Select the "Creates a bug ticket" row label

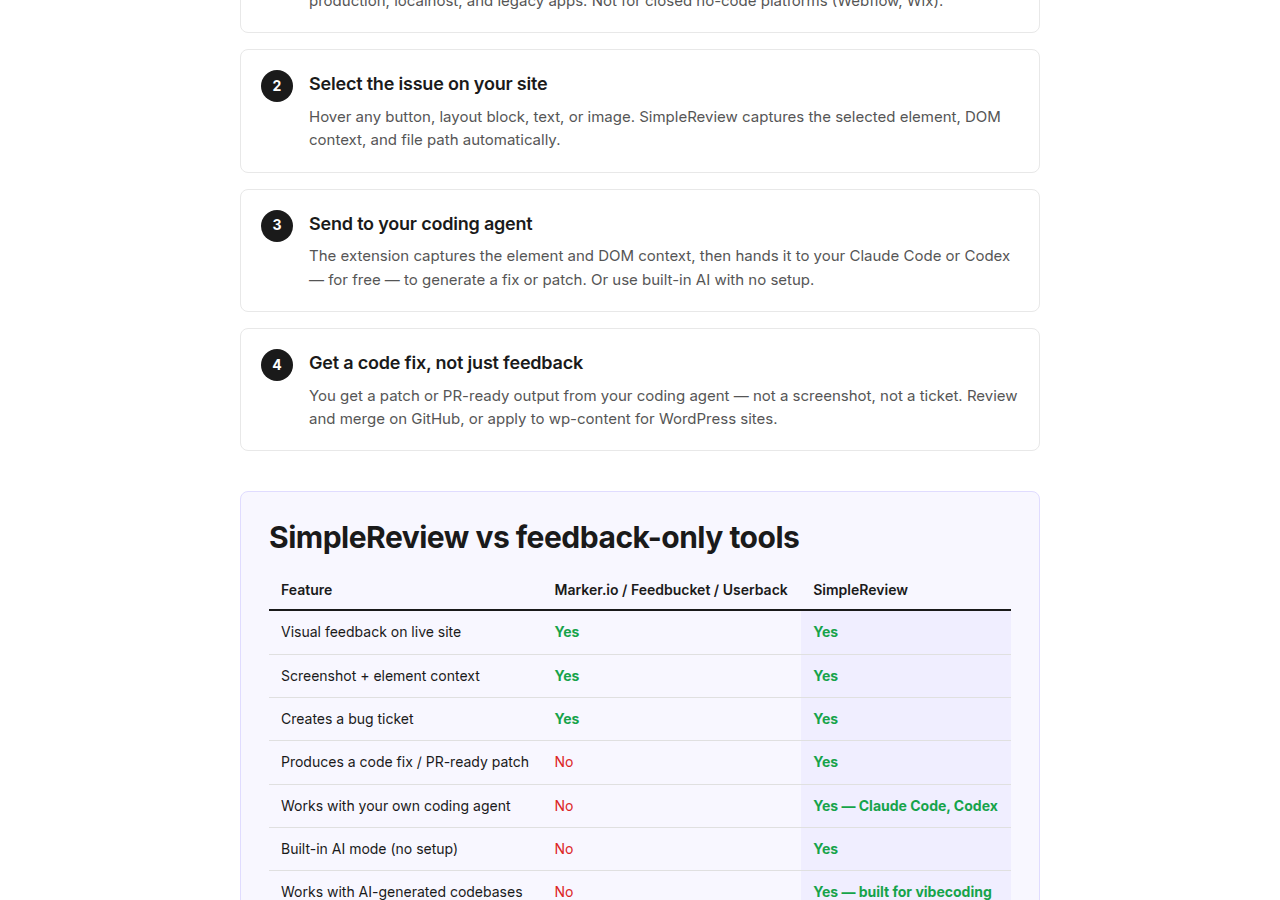coord(347,719)
